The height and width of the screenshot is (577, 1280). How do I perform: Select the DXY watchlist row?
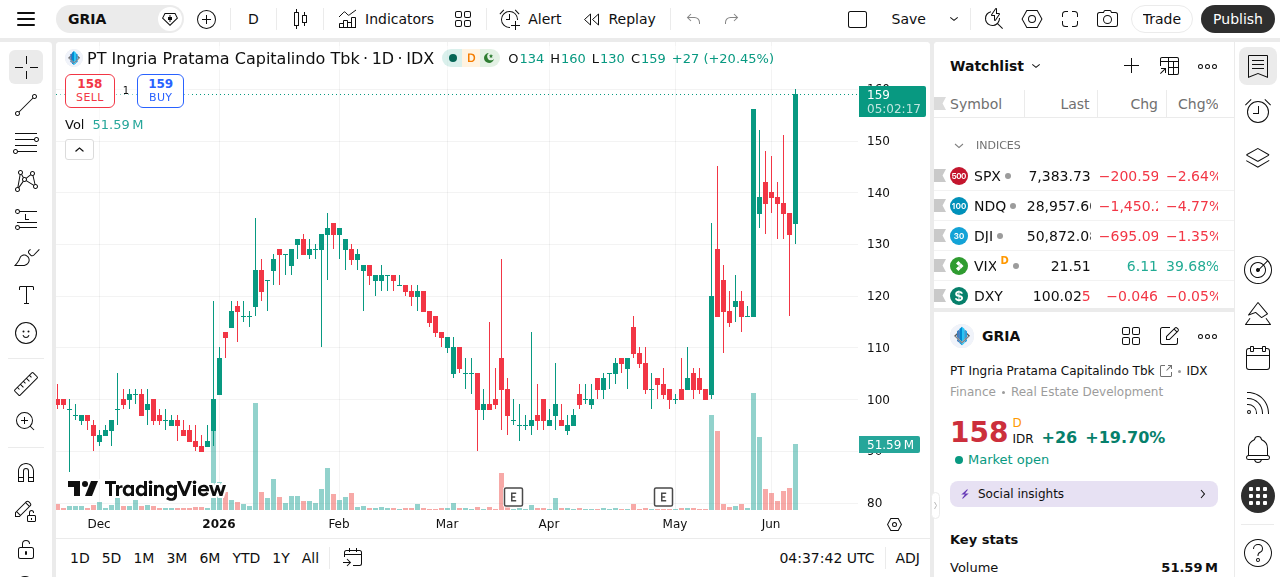coord(1084,296)
